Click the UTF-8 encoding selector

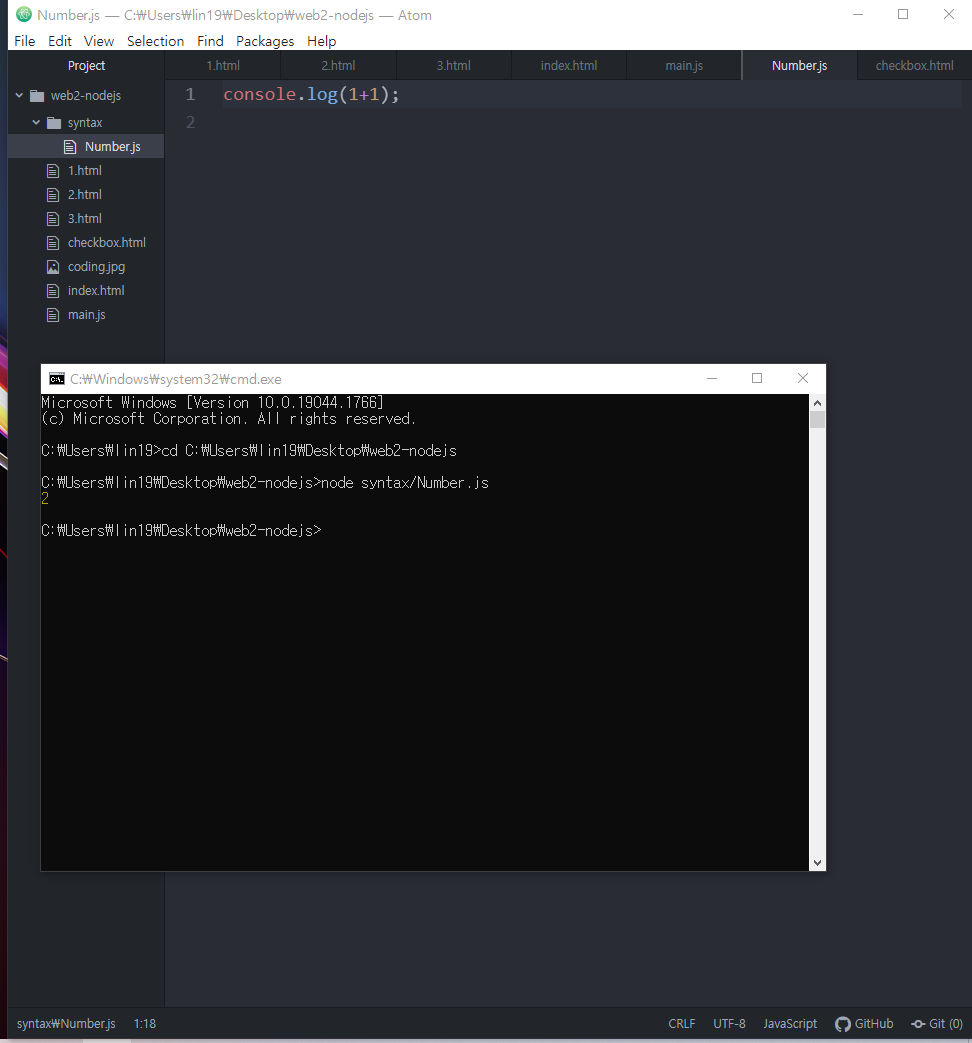[729, 1024]
